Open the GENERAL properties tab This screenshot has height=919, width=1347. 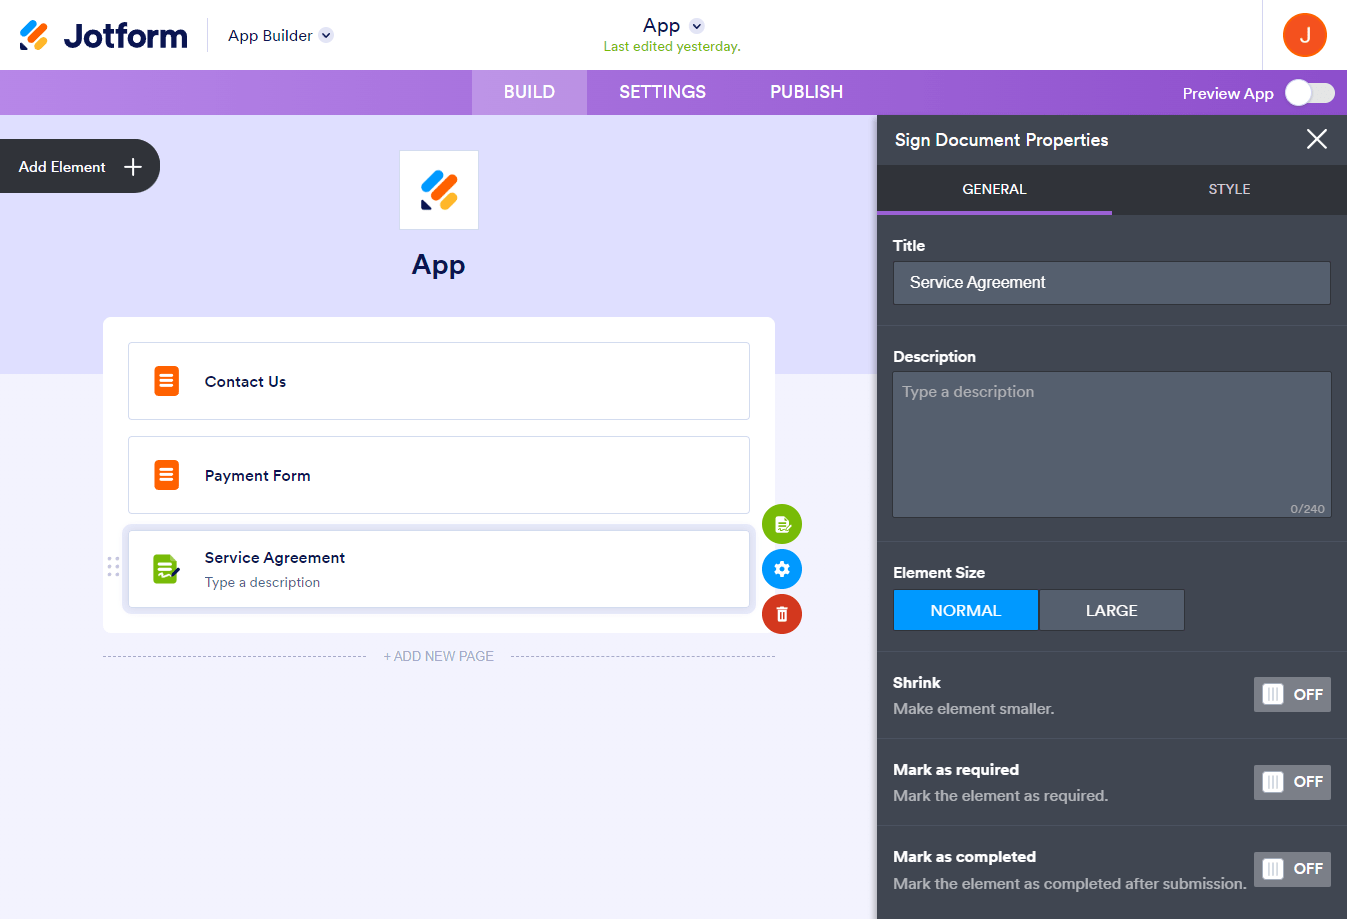[994, 189]
